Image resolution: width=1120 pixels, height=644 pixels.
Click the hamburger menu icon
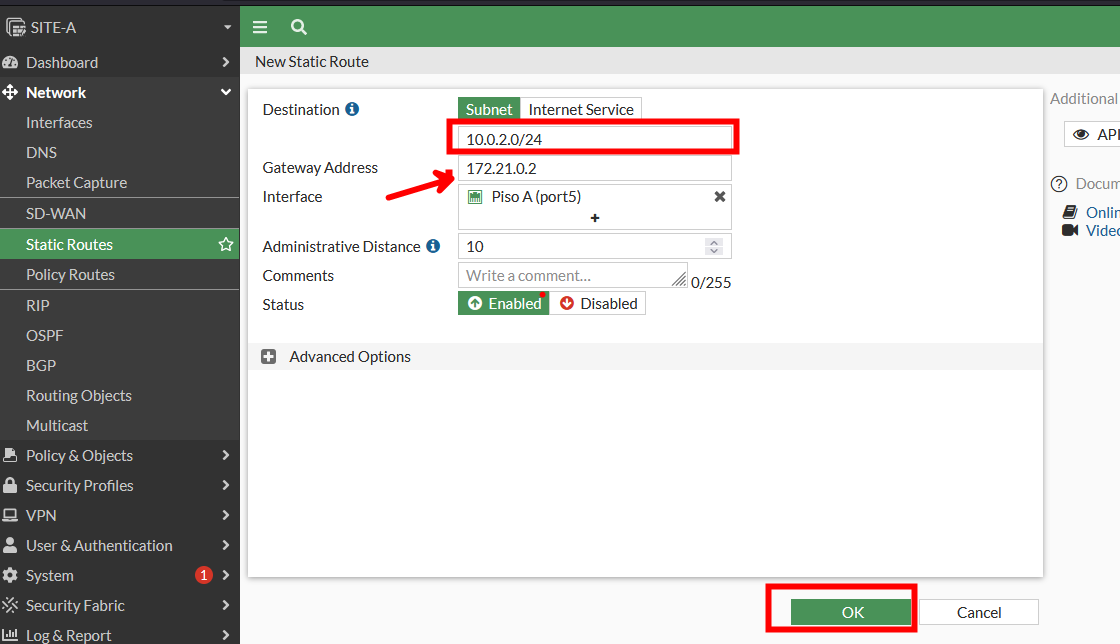pos(260,27)
